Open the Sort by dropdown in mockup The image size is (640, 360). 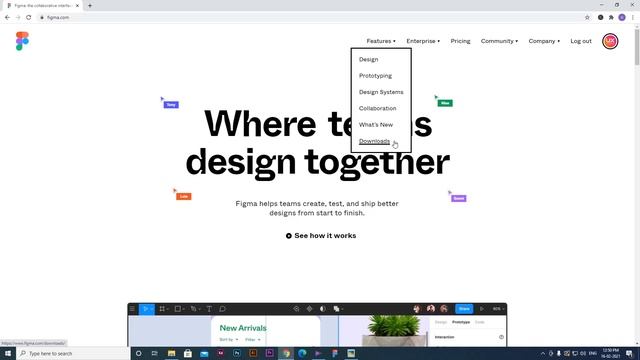229,340
